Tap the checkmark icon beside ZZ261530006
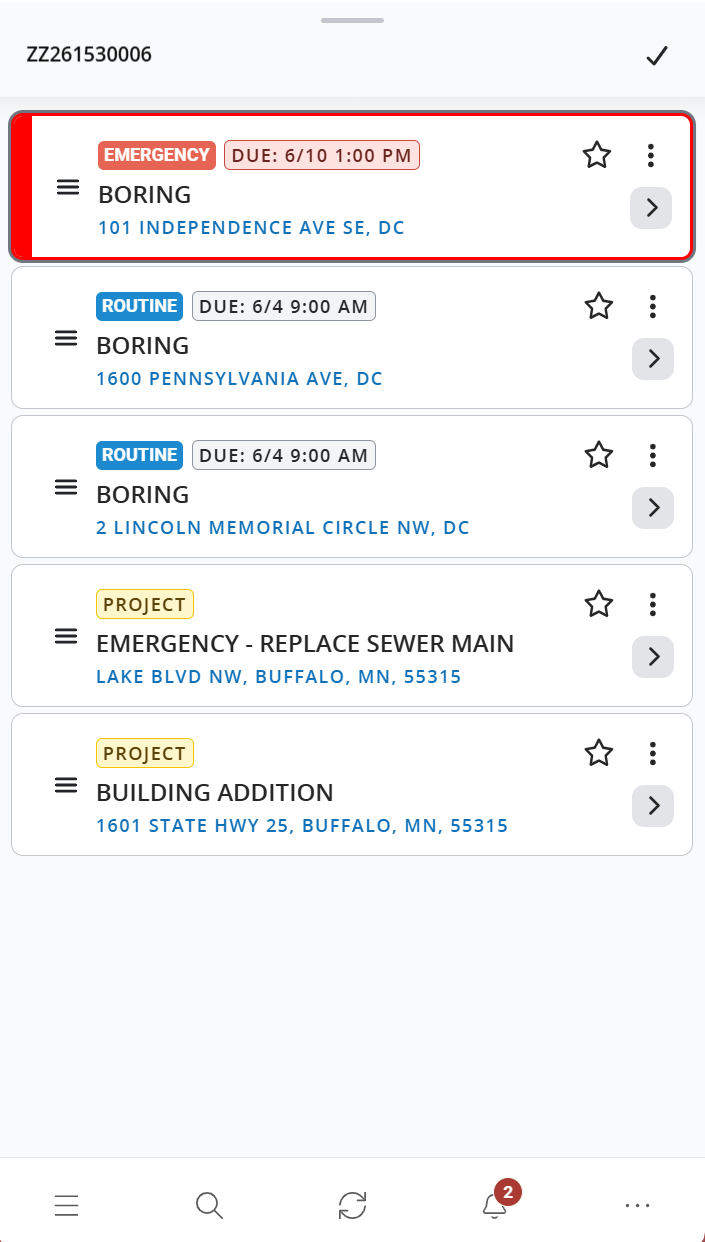This screenshot has width=705, height=1242. coord(656,56)
